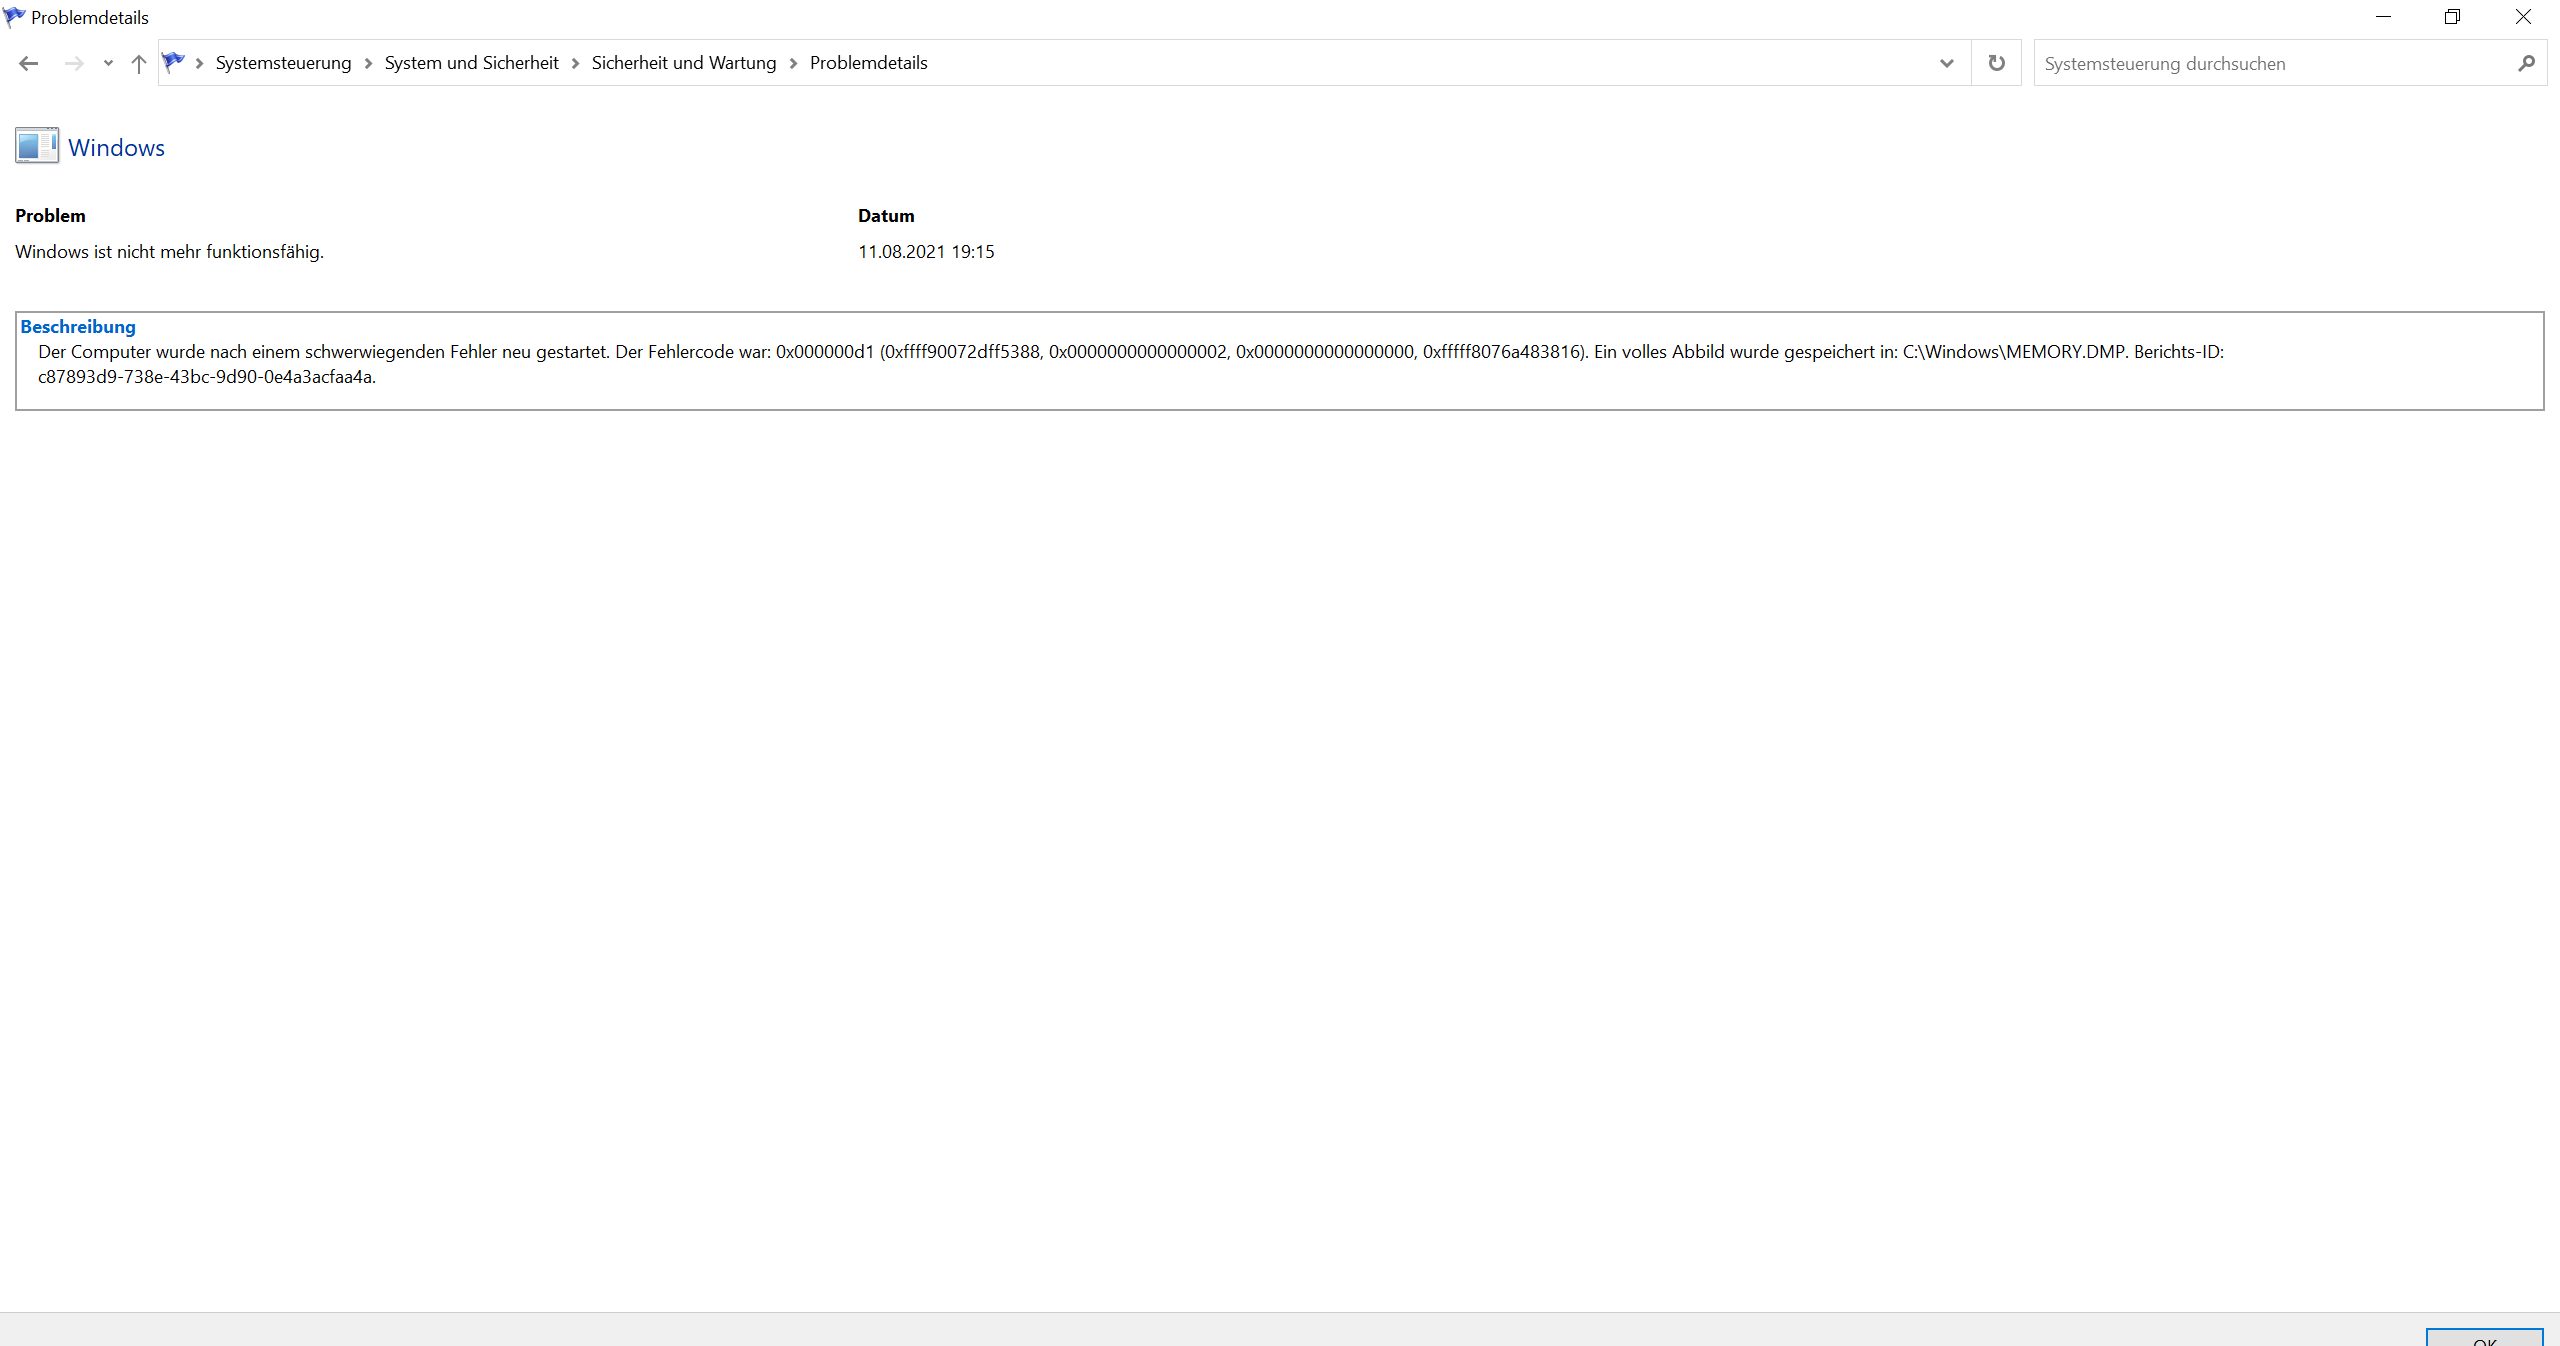Click the magnifier icon to start searching

pos(2527,63)
